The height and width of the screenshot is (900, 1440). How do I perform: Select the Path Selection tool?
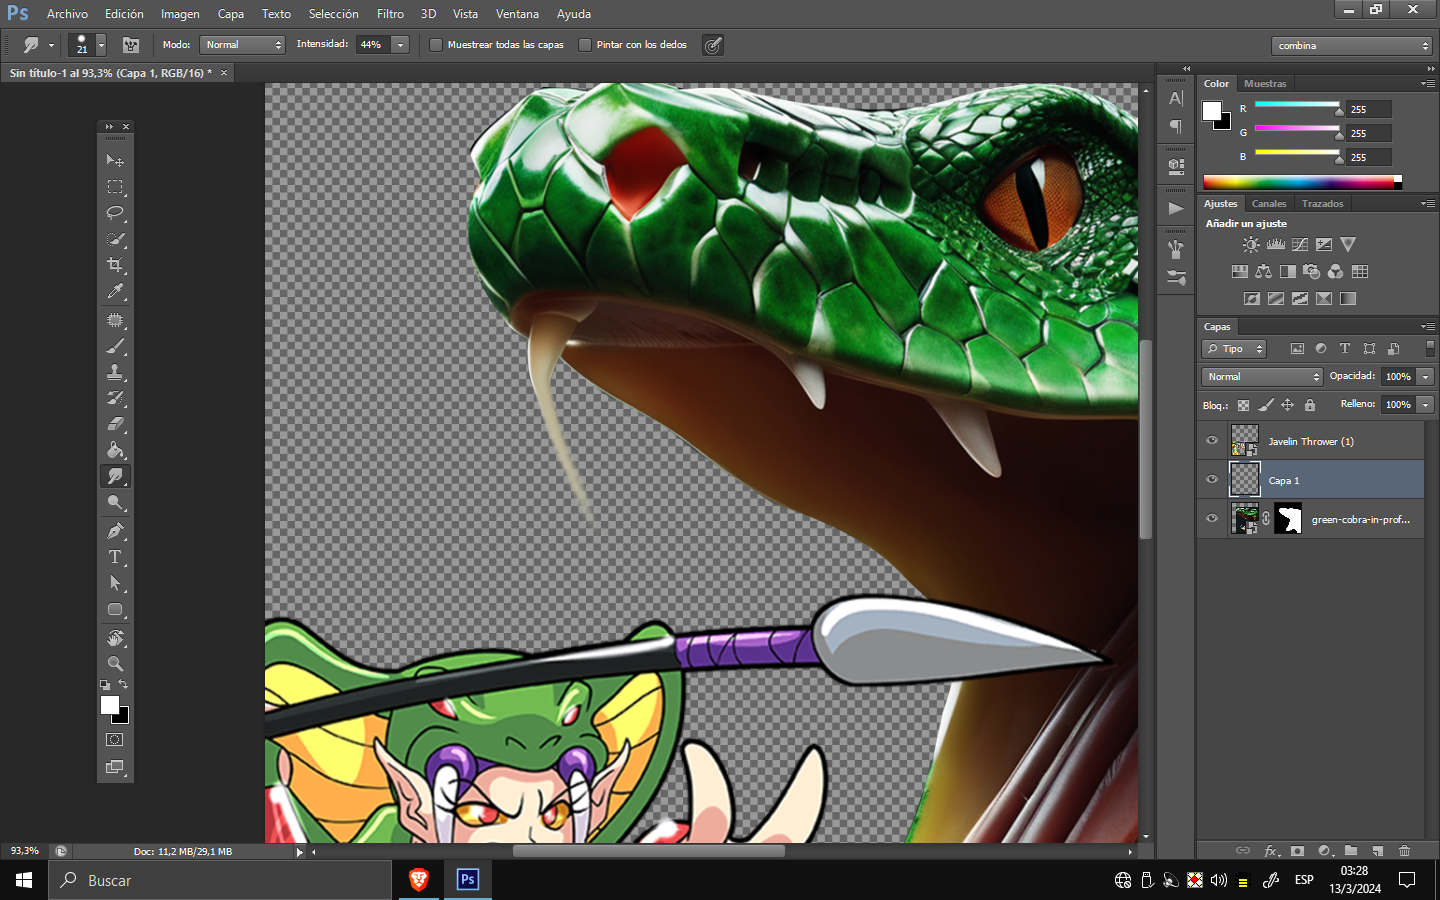[x=115, y=583]
